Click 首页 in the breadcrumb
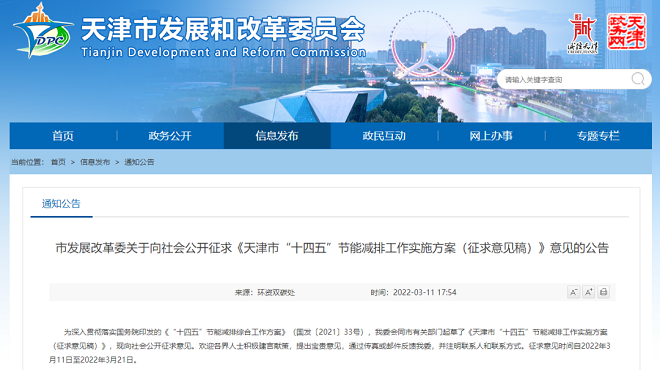Screen dimensions: 660x370 click(58, 162)
